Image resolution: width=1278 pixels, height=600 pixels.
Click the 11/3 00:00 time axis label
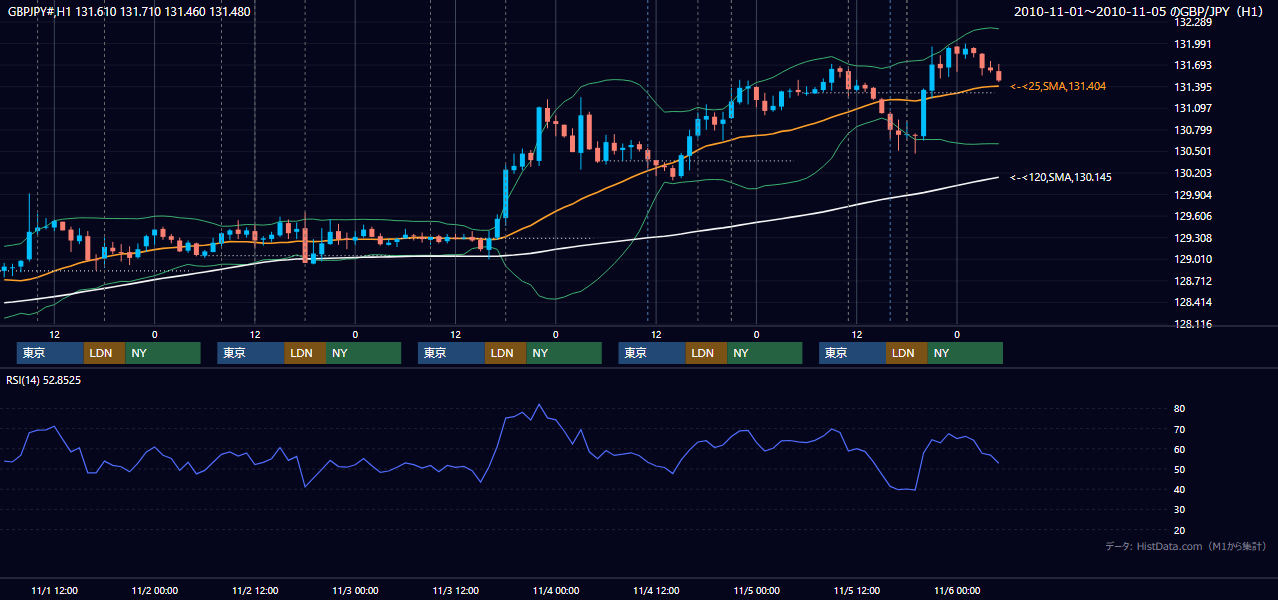(x=355, y=590)
